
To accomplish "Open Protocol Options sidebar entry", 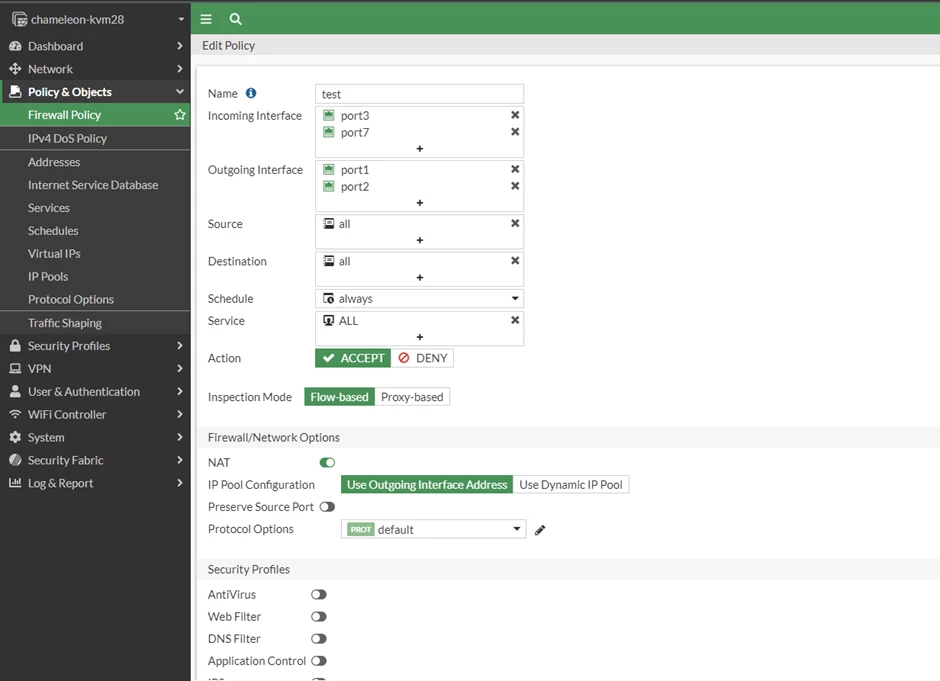I will coord(95,299).
